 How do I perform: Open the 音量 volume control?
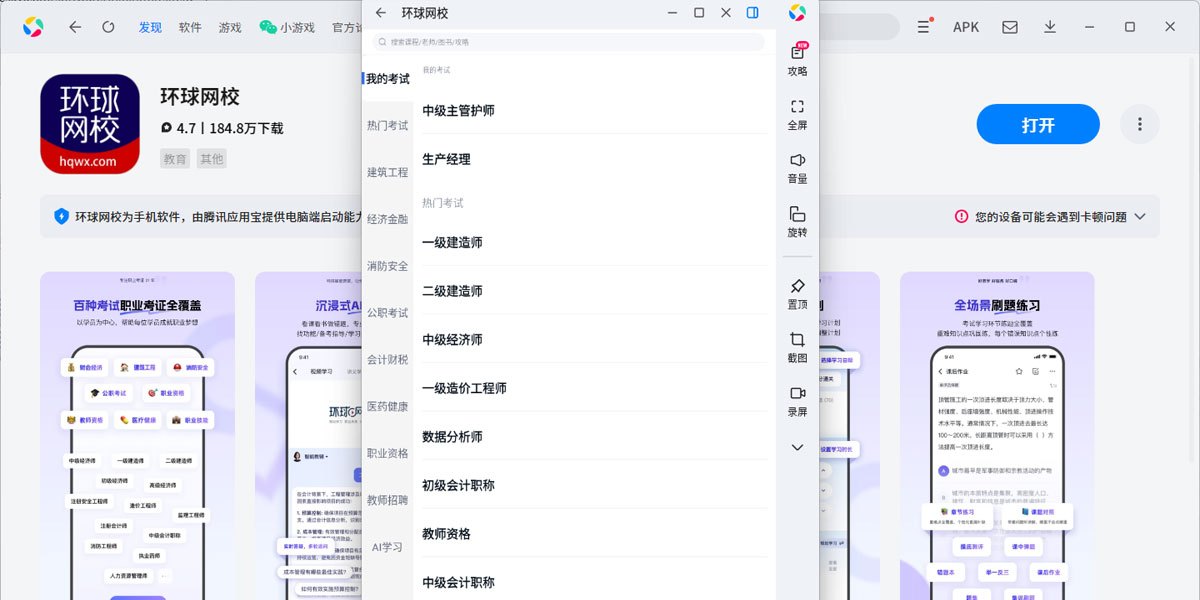click(797, 166)
